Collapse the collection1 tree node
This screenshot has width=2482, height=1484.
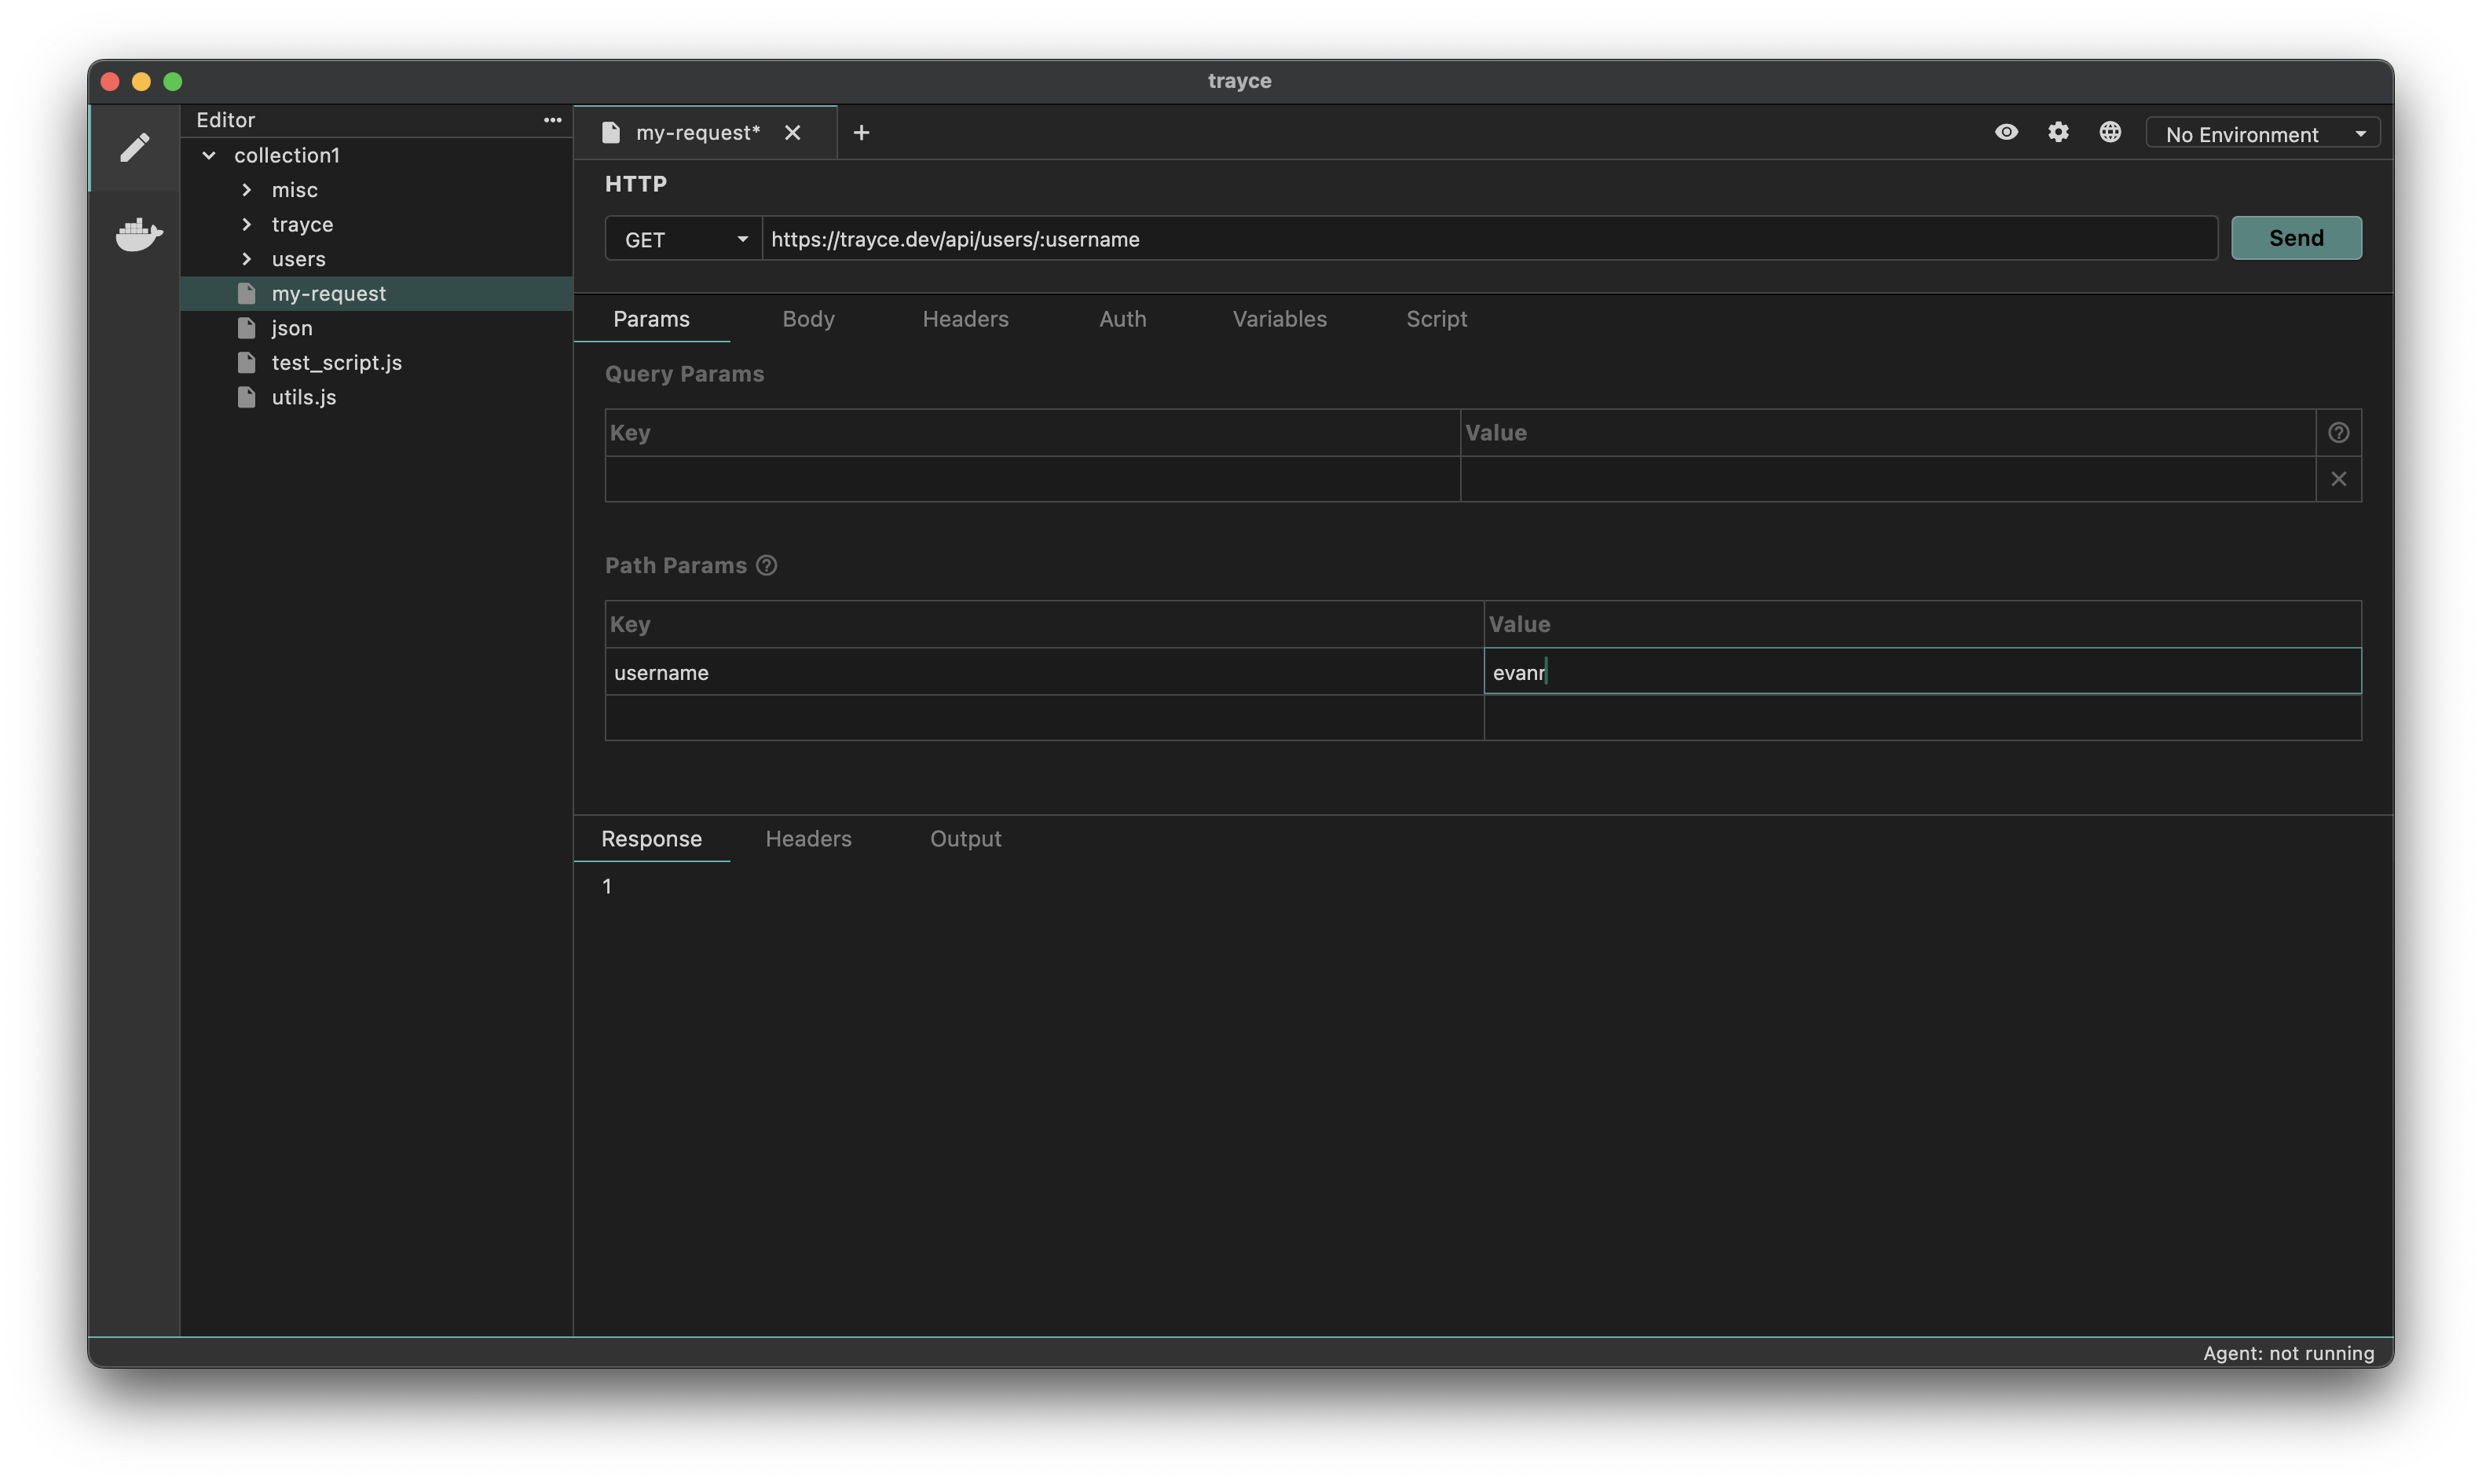point(209,155)
